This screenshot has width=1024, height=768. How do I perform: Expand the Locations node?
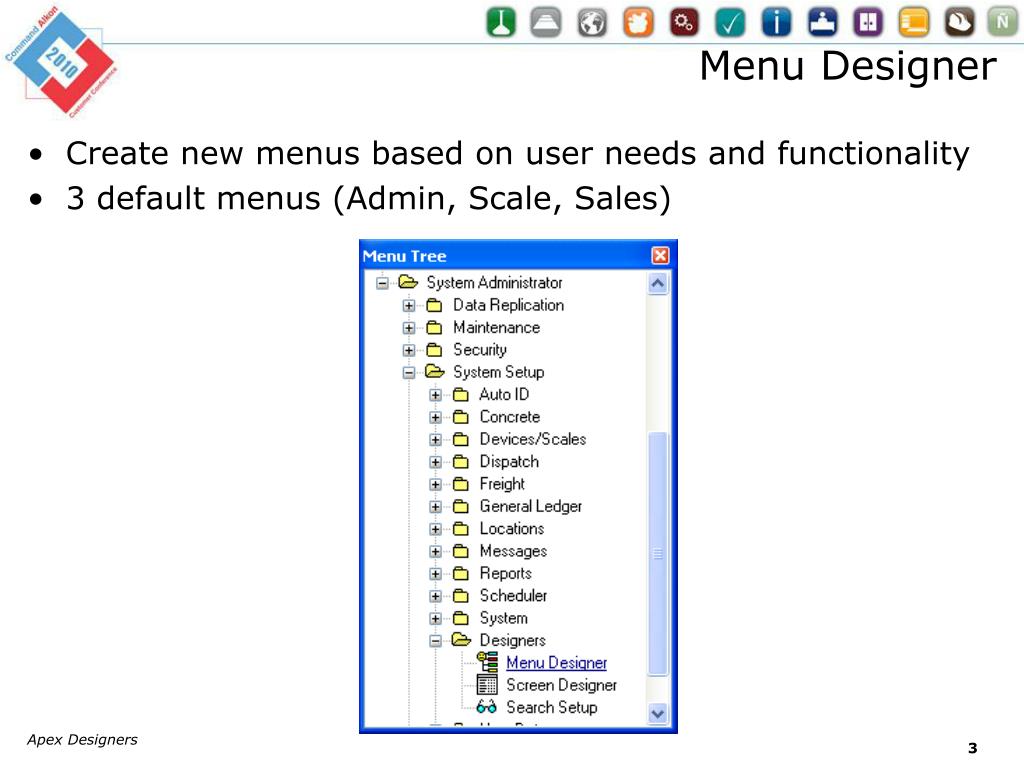436,529
